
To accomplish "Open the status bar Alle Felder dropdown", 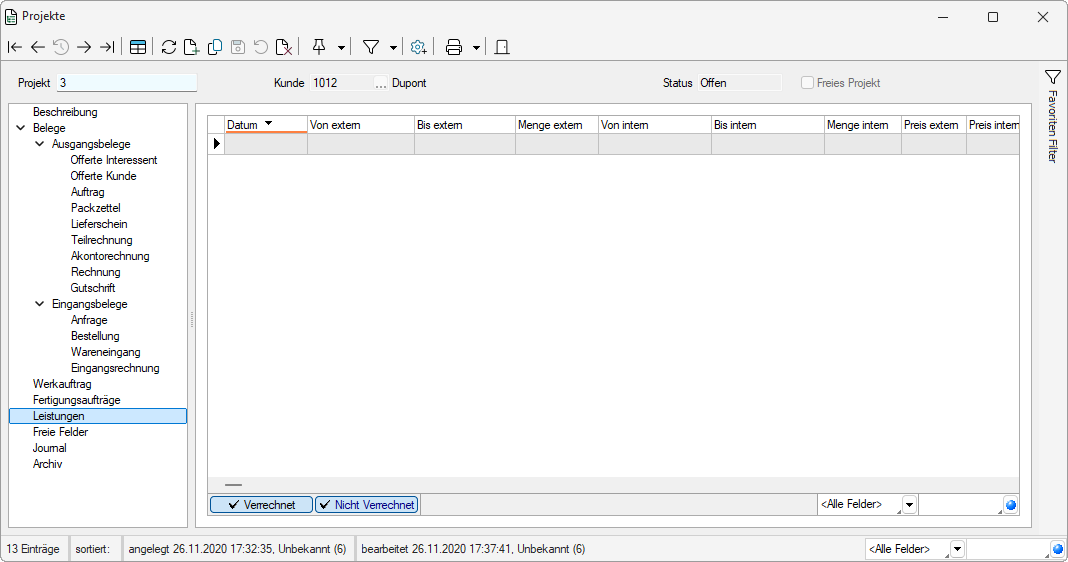I will coord(957,549).
